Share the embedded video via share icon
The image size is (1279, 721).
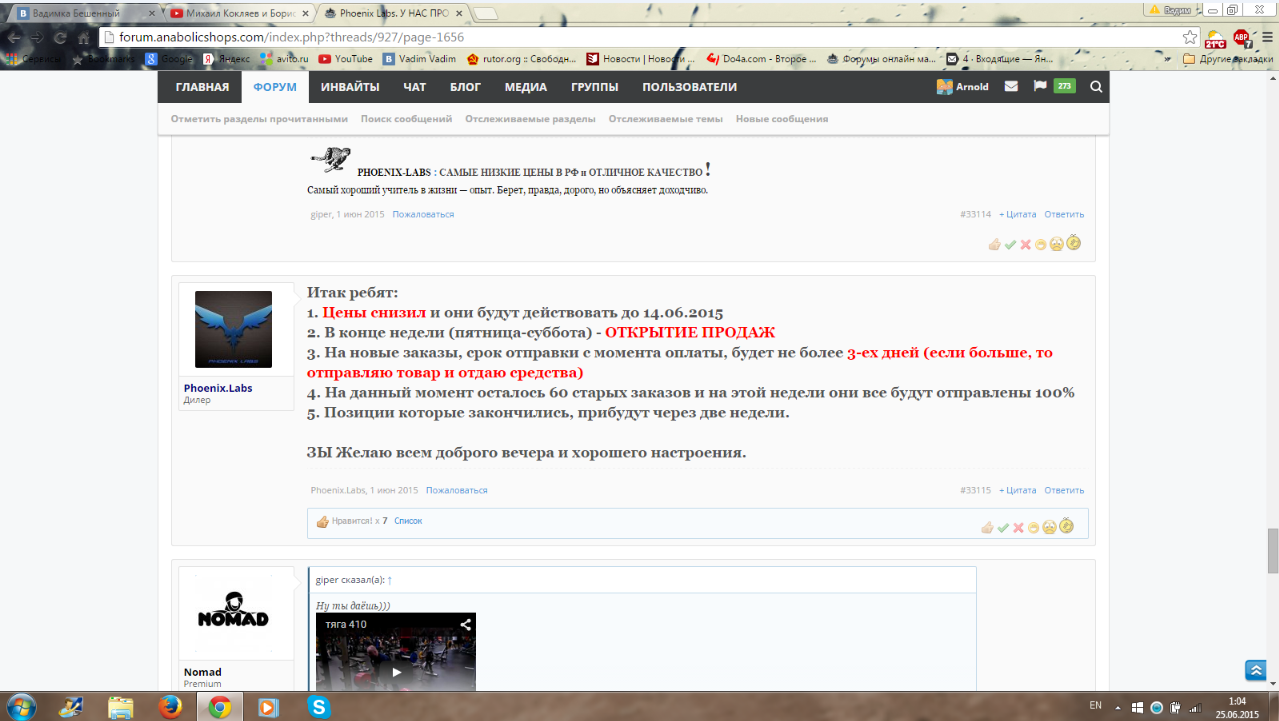(465, 625)
